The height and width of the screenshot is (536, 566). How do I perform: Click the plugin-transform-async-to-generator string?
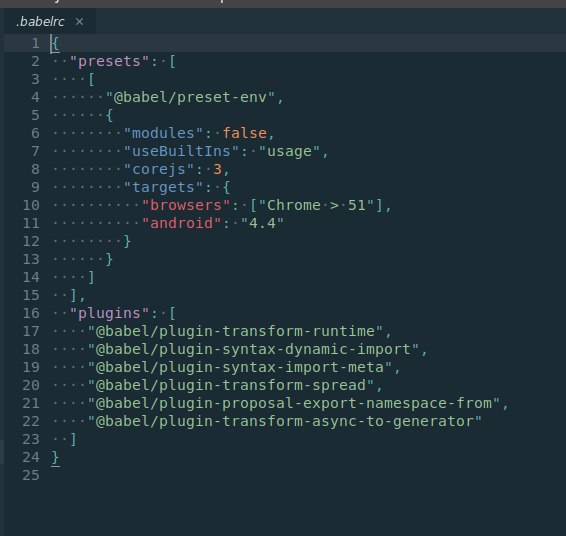(285, 422)
